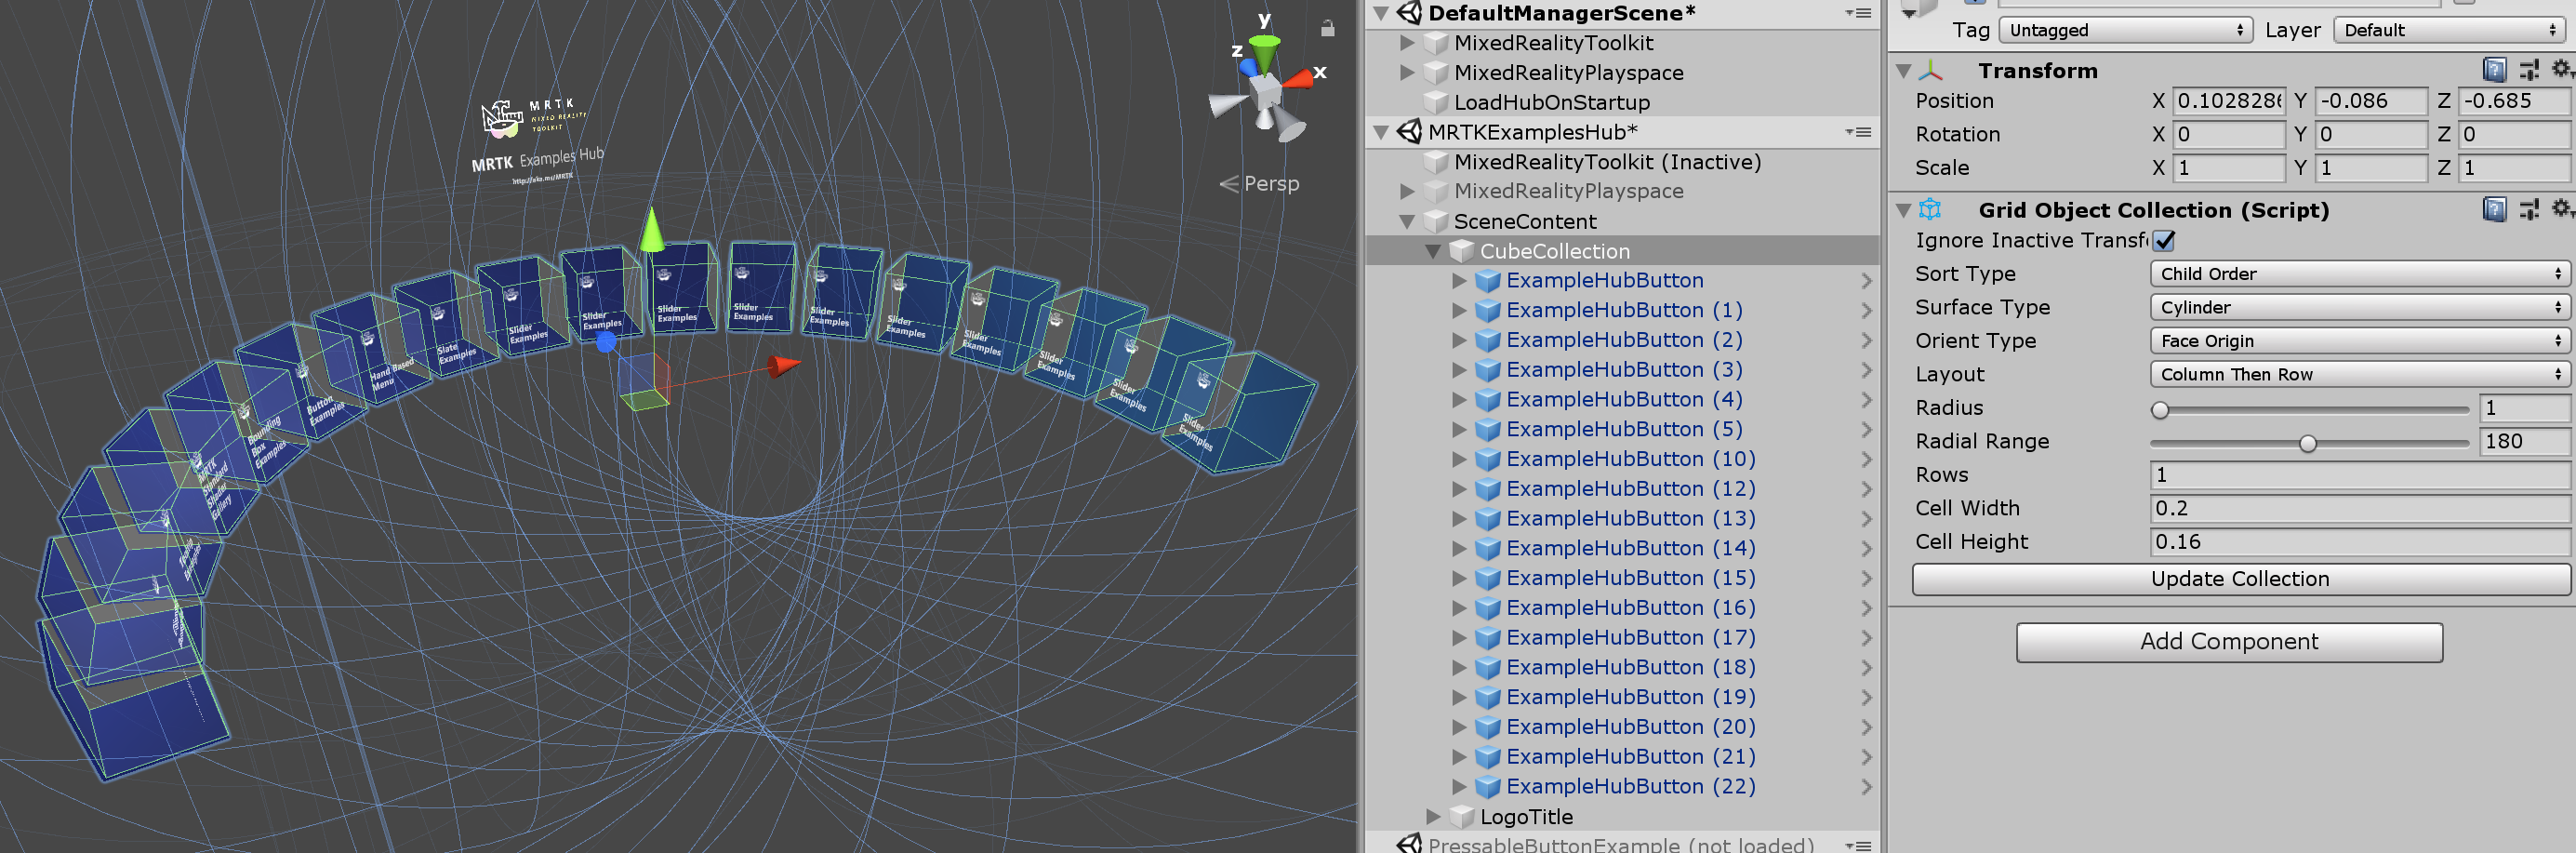Screen dimensions: 2576x853
Task: Click the Grid Object Collection script icon
Action: point(1929,210)
